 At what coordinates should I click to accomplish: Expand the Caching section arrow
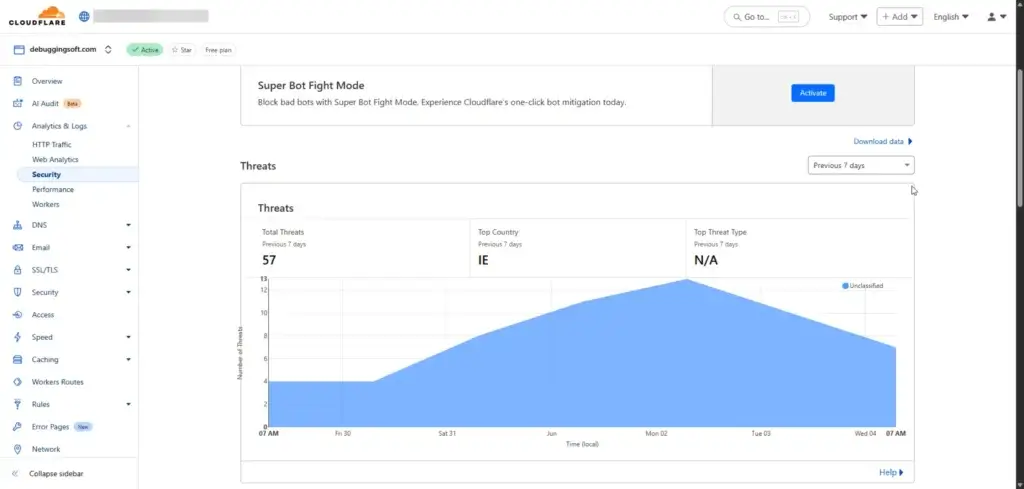pos(128,360)
